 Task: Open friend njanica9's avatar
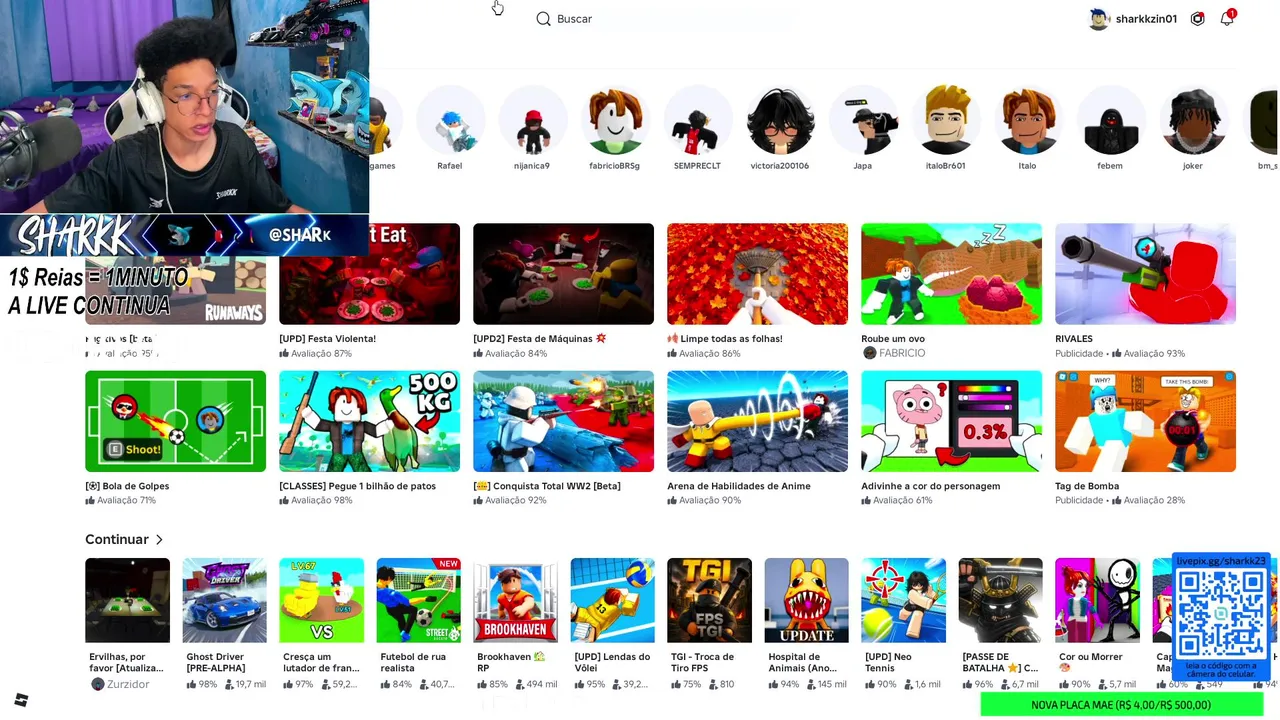click(532, 120)
